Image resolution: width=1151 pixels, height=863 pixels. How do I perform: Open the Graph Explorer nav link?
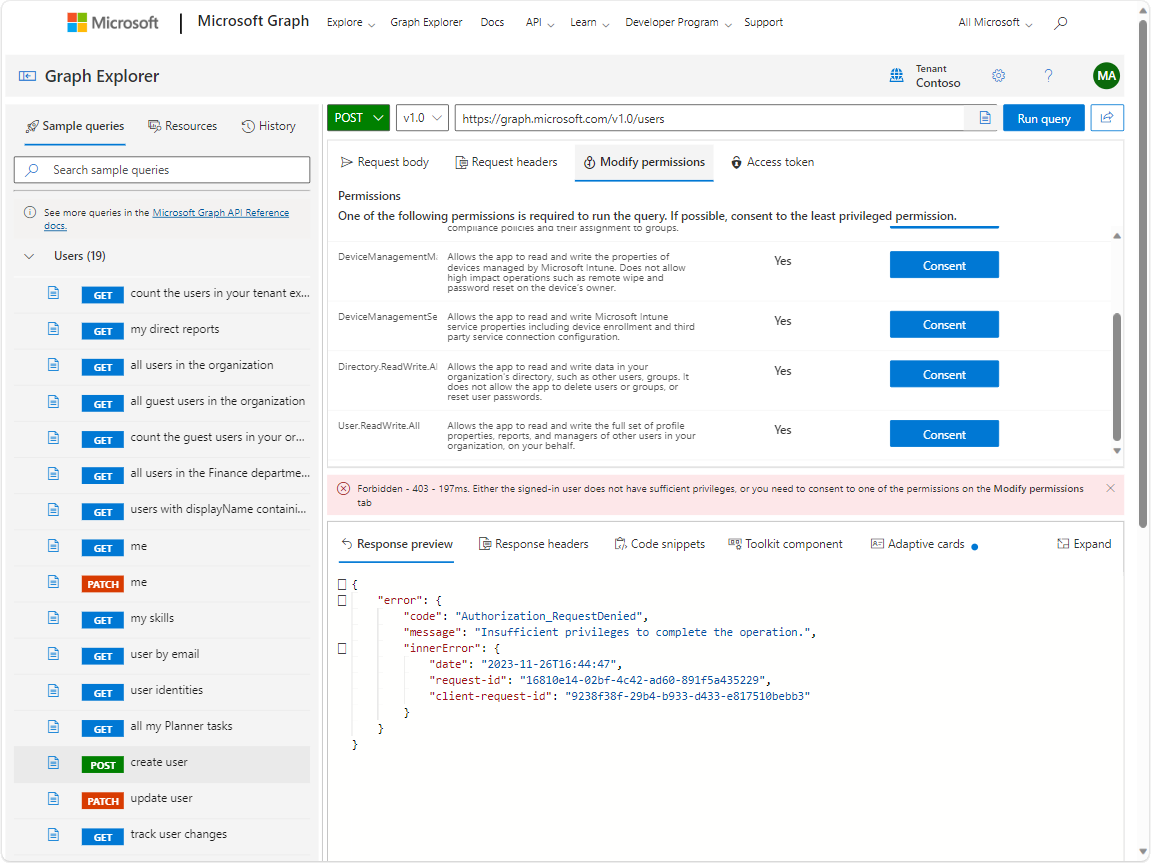click(x=426, y=23)
